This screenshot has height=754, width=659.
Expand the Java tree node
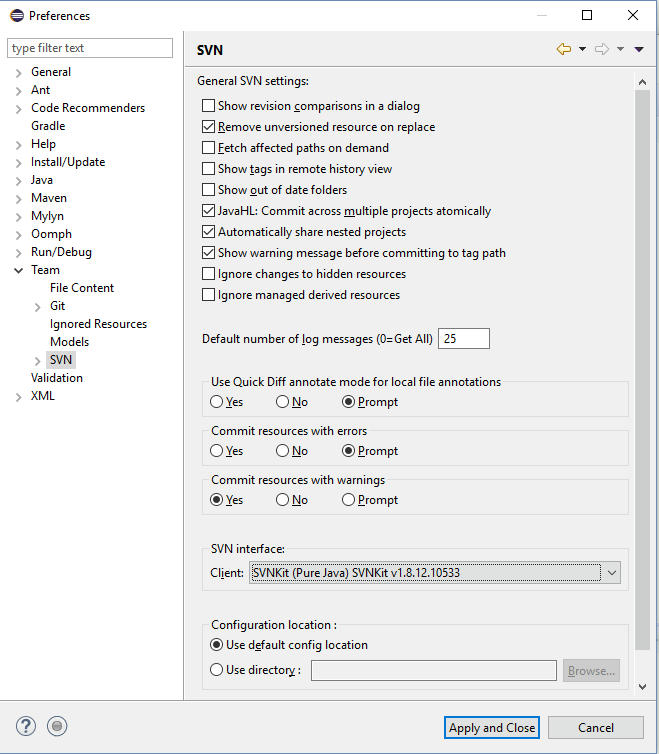pos(18,181)
